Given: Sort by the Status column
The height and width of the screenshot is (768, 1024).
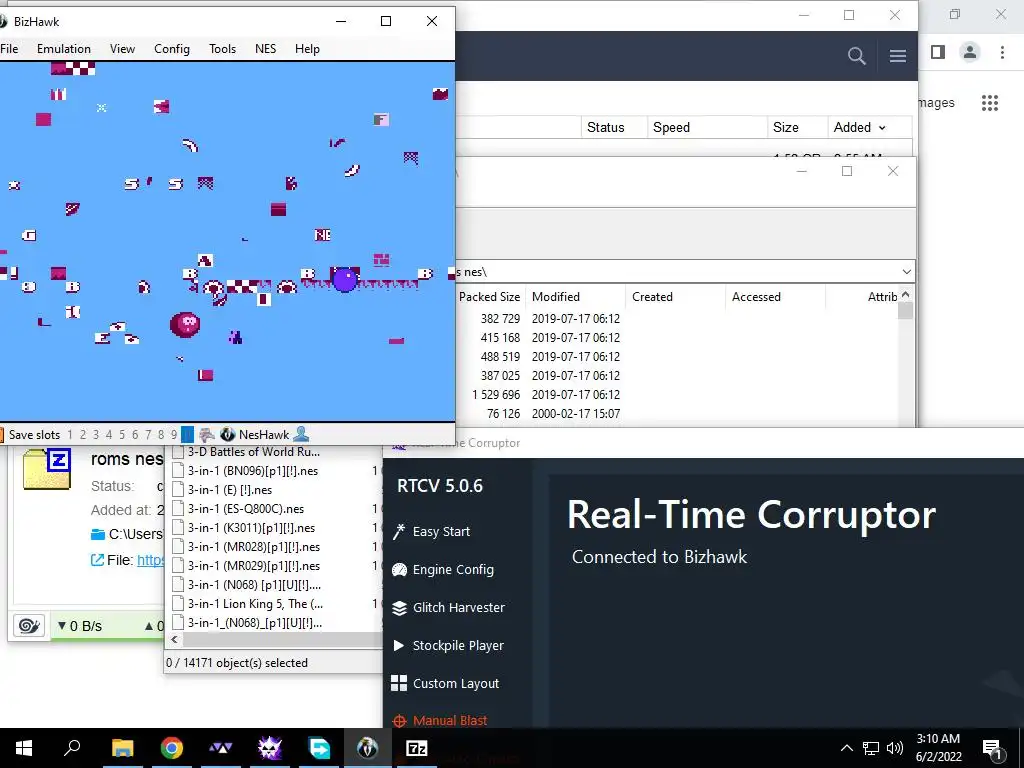Looking at the screenshot, I should click(605, 127).
